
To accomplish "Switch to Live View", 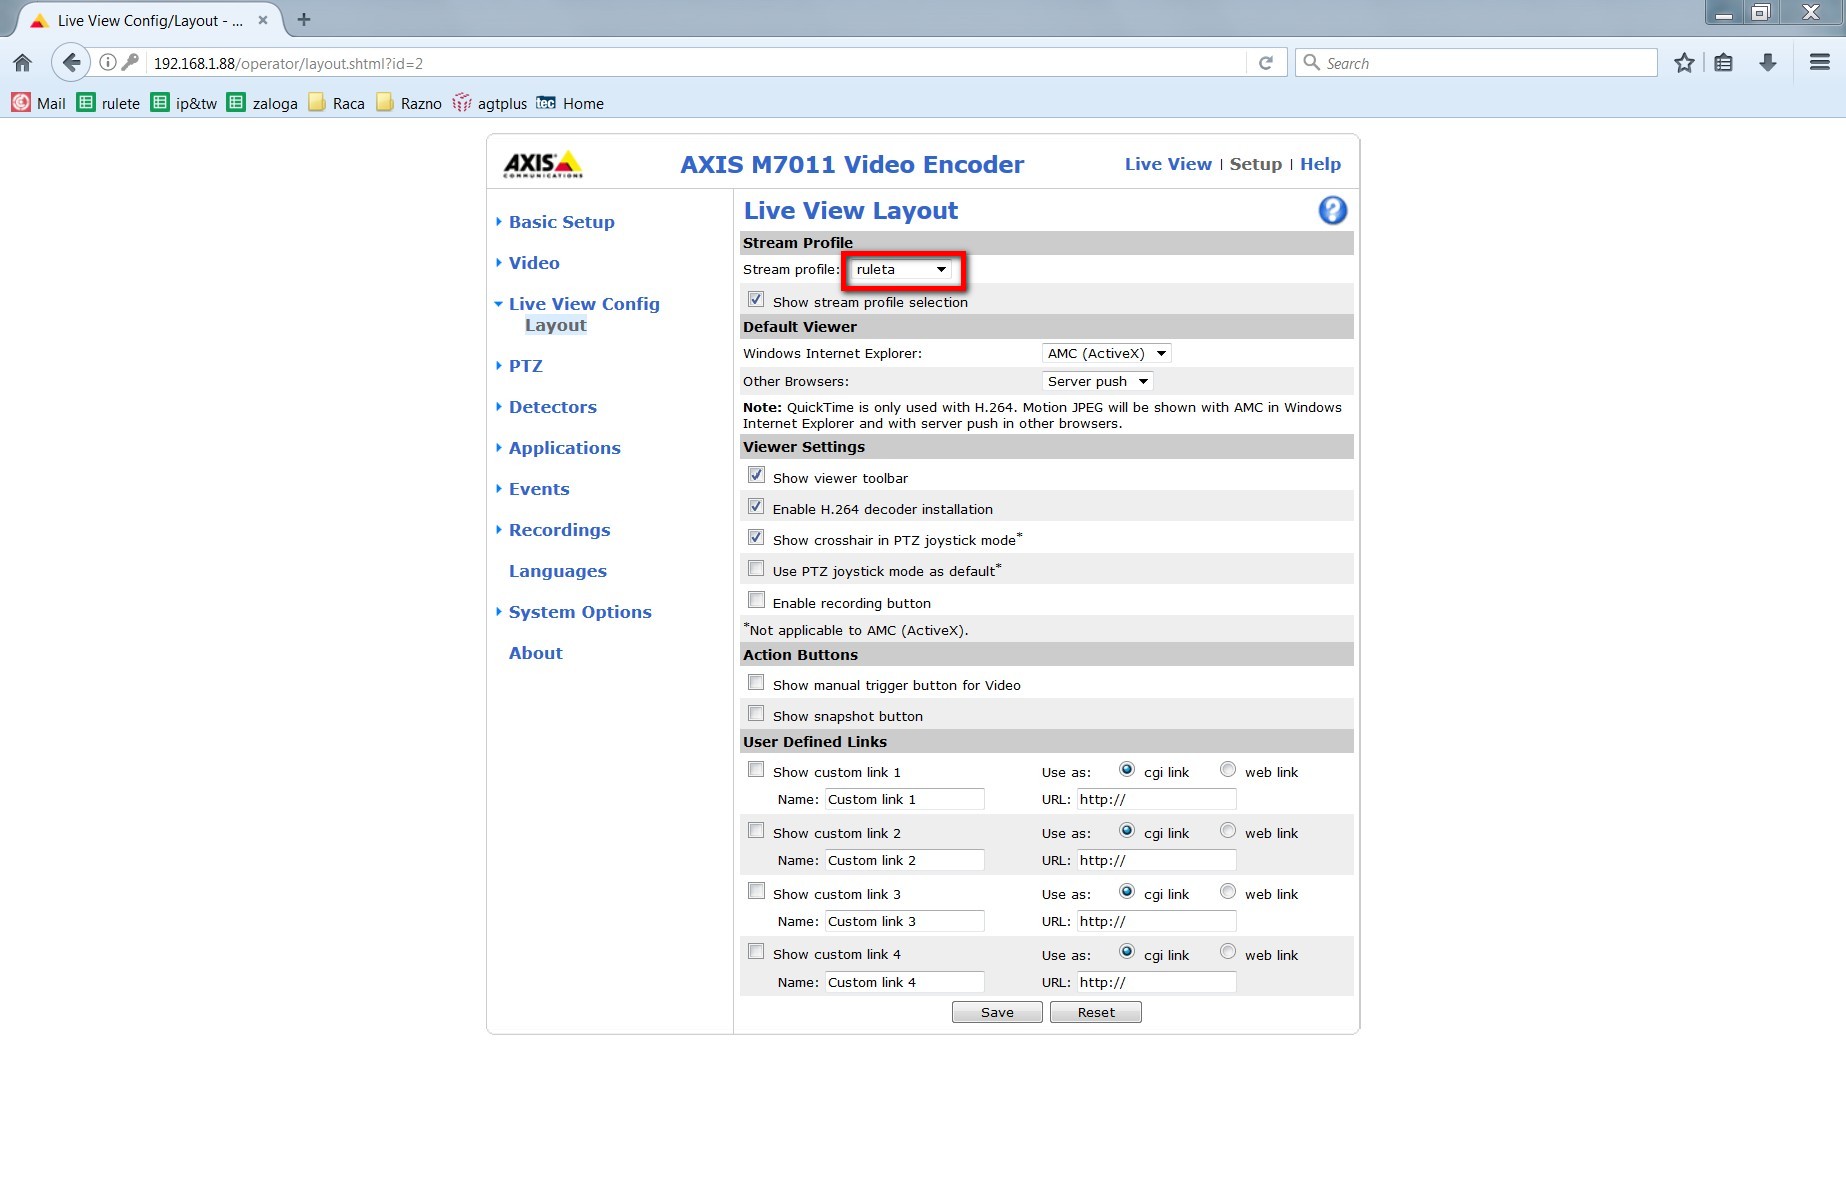I will [x=1167, y=164].
